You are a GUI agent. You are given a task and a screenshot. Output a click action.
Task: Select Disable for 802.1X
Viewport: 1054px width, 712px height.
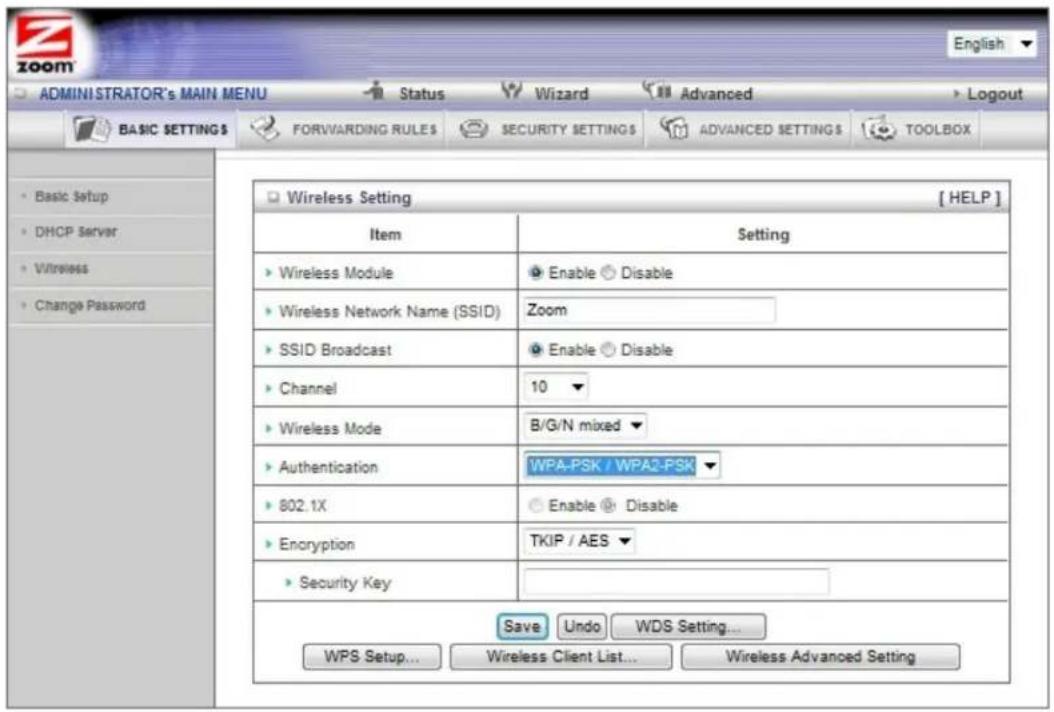(x=608, y=506)
